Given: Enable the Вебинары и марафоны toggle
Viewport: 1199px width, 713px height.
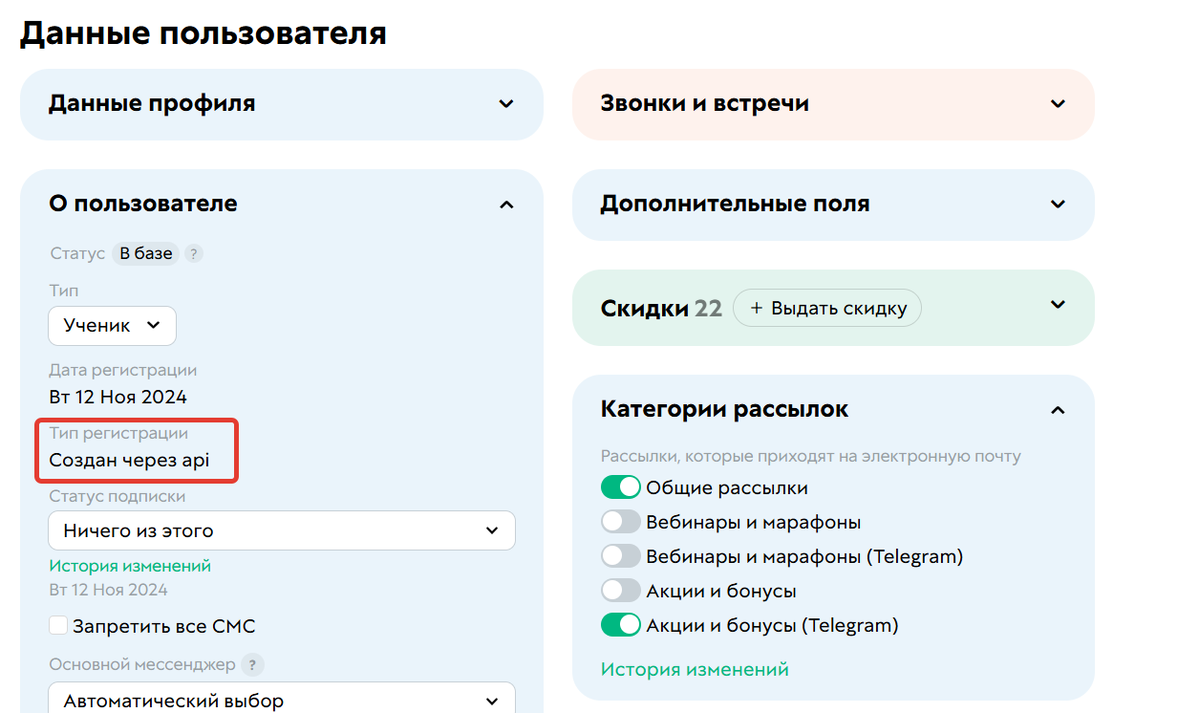Looking at the screenshot, I should coord(621,521).
